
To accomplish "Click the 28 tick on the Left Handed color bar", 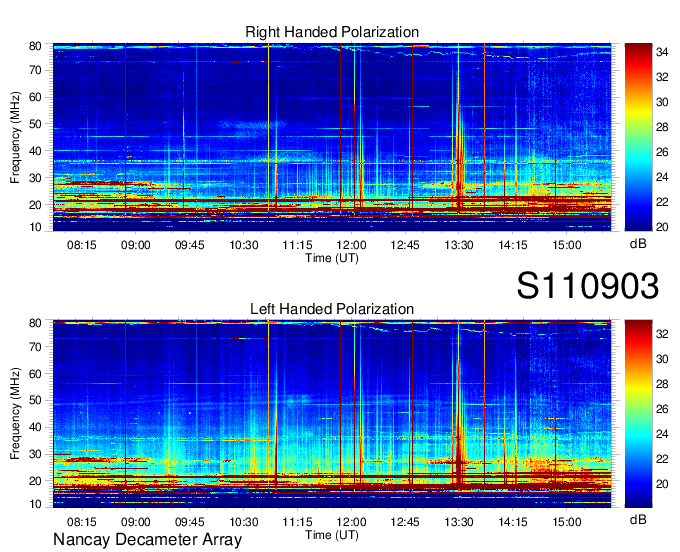I will point(662,384).
